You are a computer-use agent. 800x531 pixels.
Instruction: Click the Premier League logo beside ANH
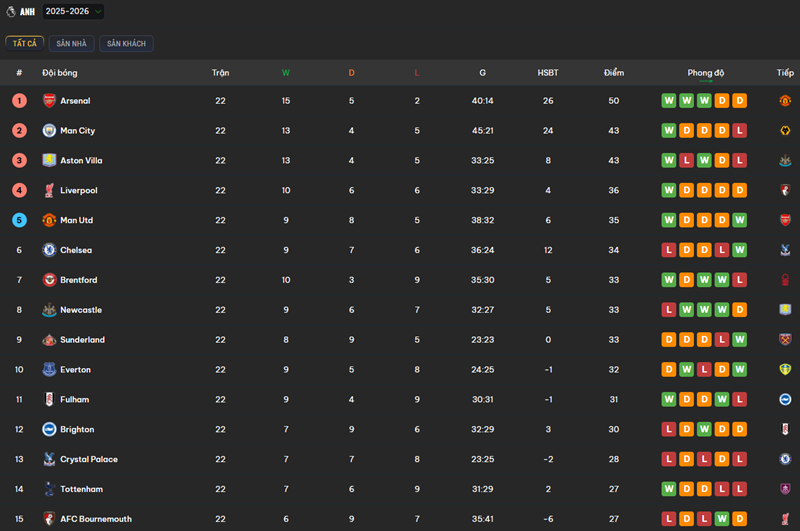tap(11, 11)
